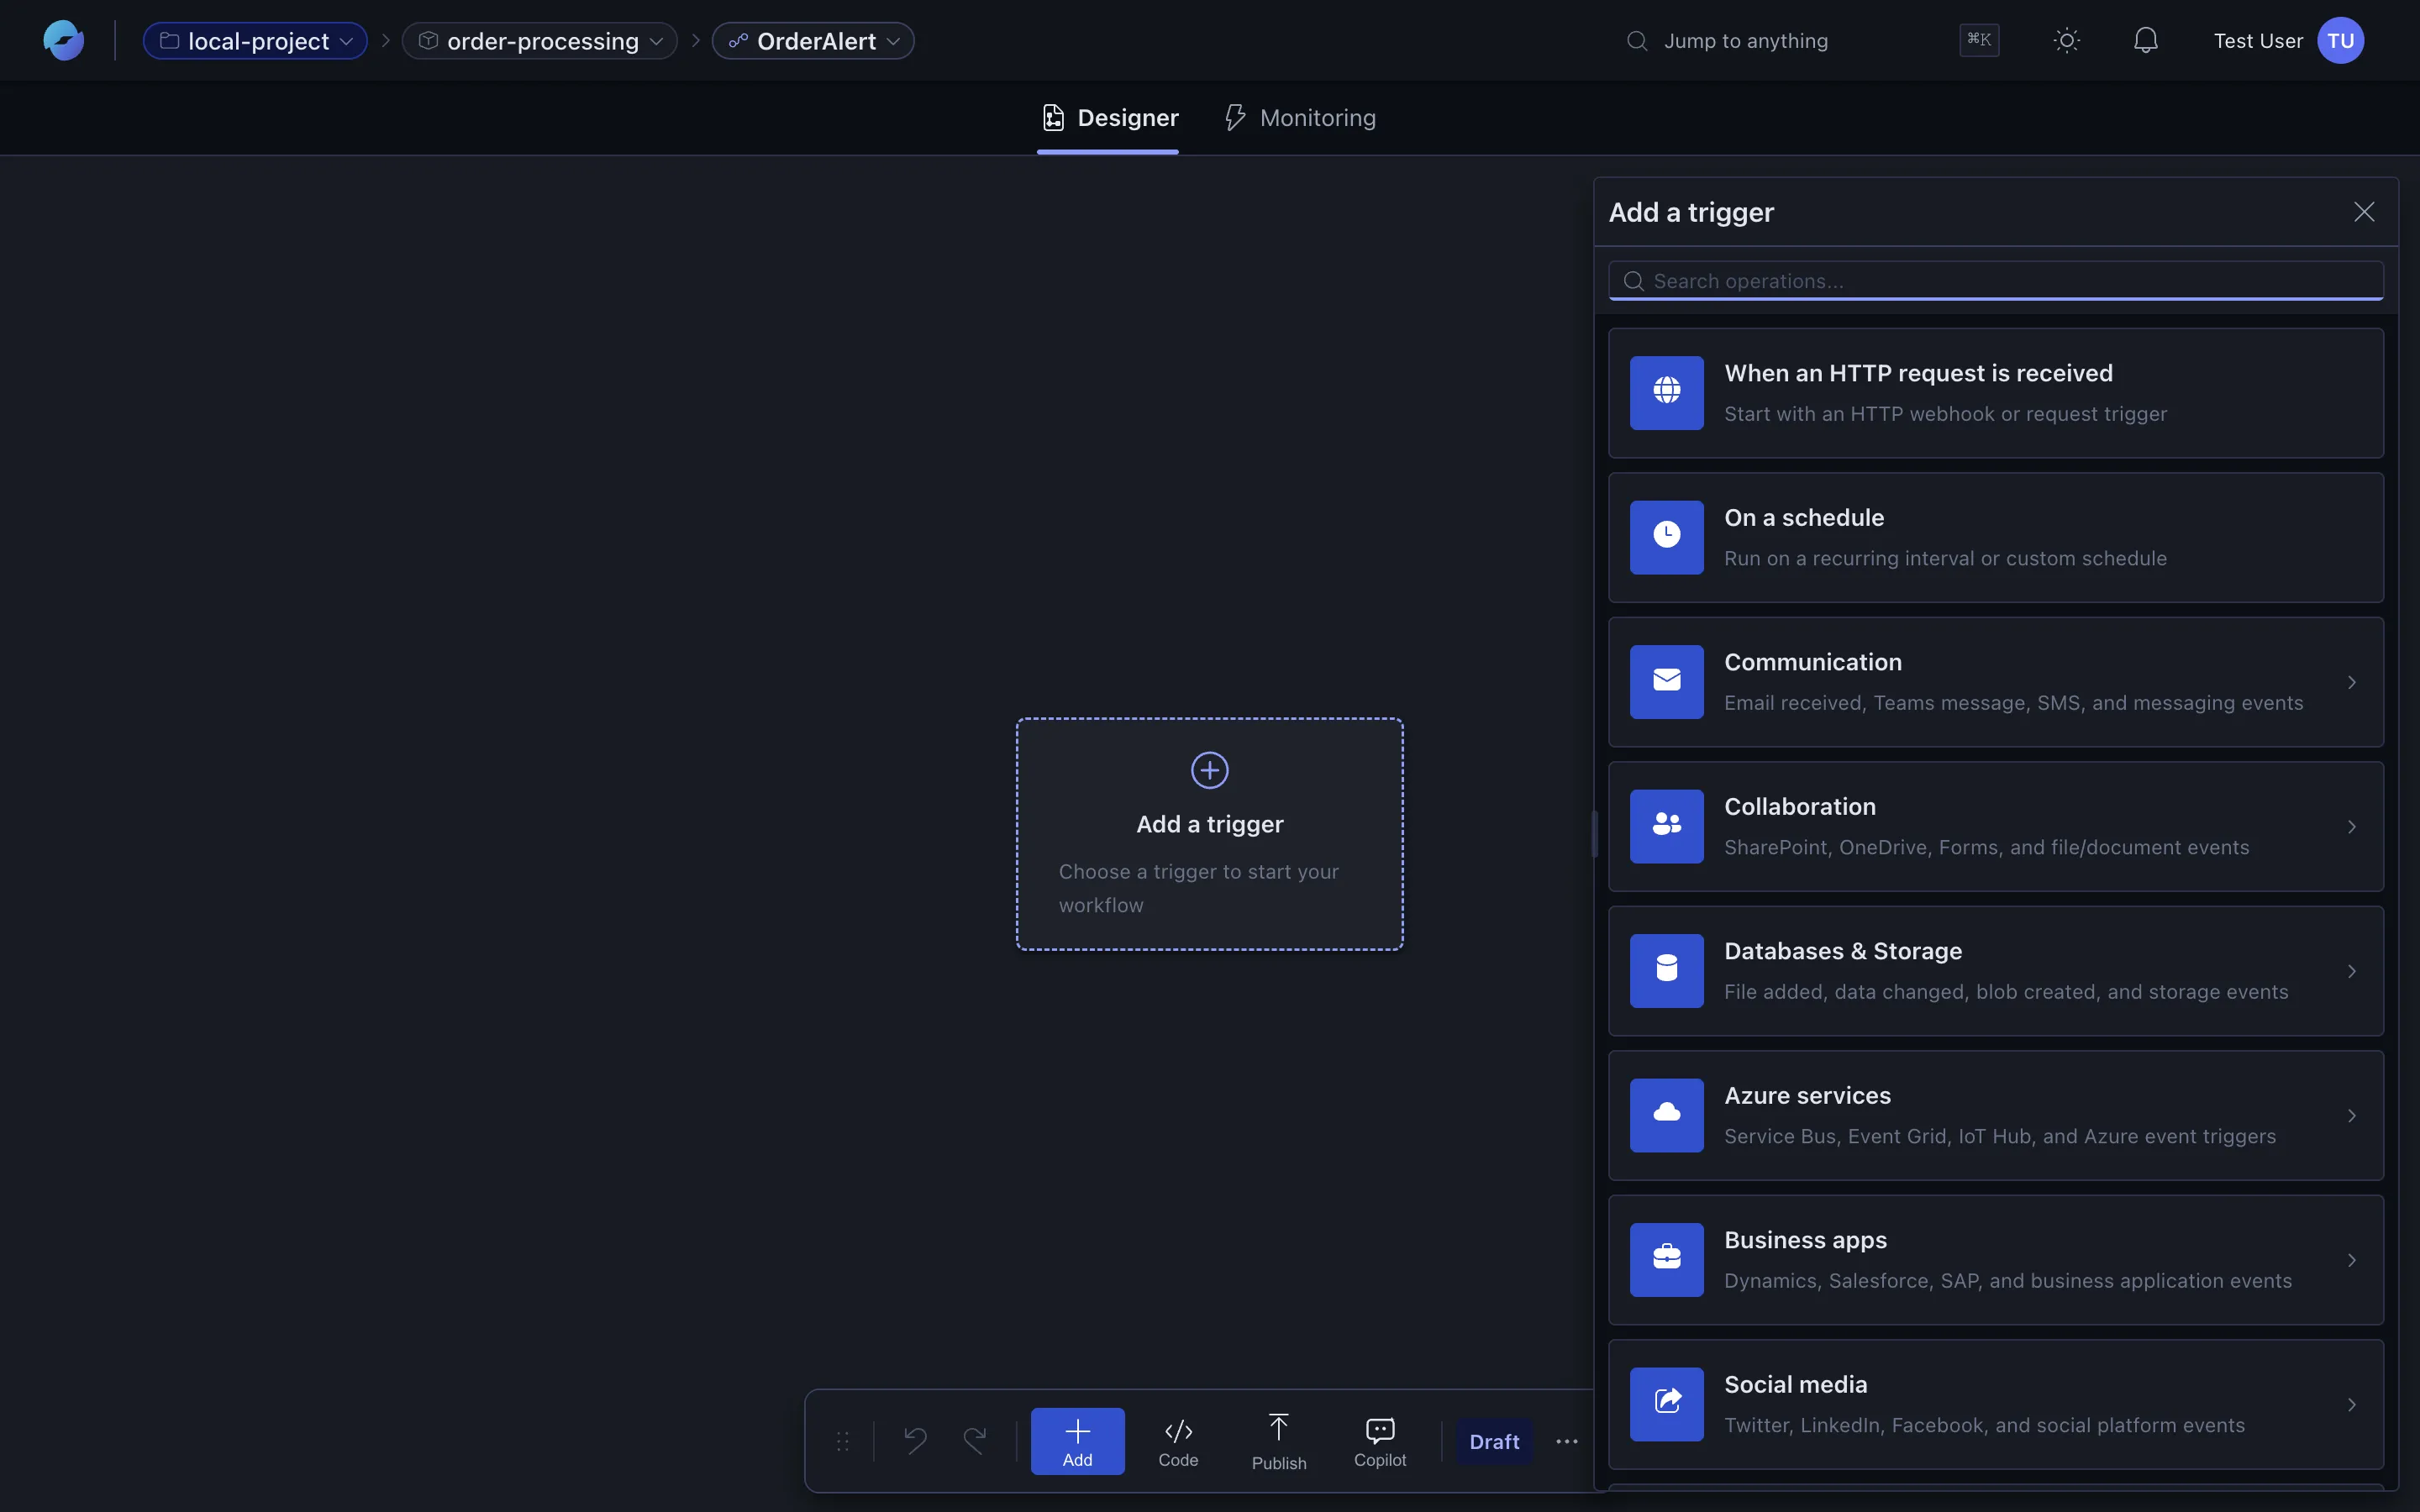Click the panel resize handle on left edge

point(1594,834)
